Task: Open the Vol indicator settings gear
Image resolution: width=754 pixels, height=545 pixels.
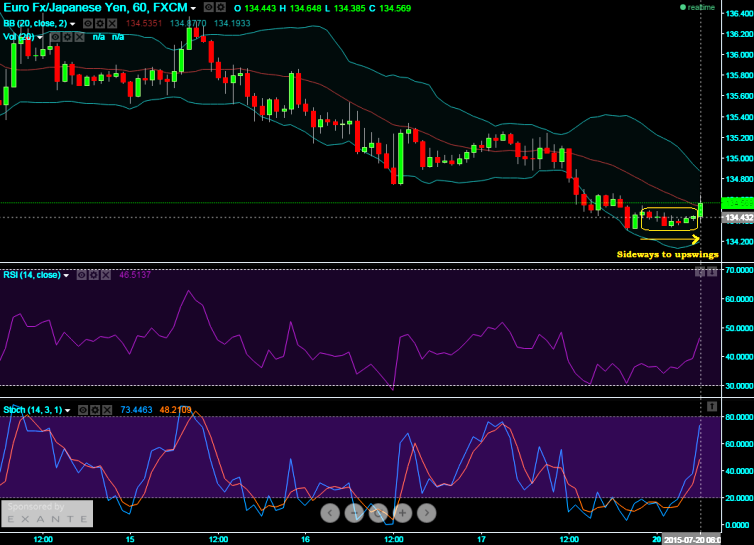Action: coord(67,37)
